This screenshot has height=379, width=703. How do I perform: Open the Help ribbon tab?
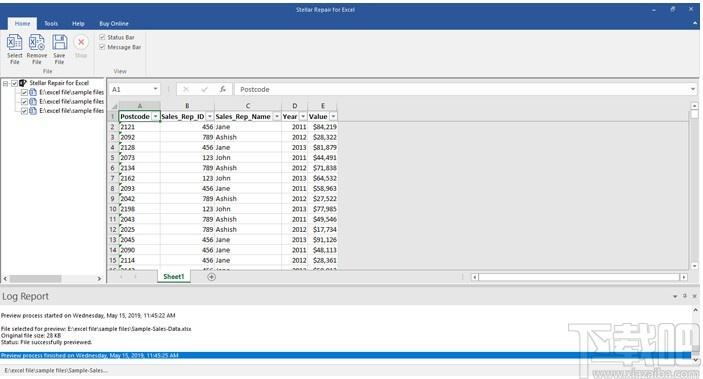pyautogui.click(x=78, y=23)
